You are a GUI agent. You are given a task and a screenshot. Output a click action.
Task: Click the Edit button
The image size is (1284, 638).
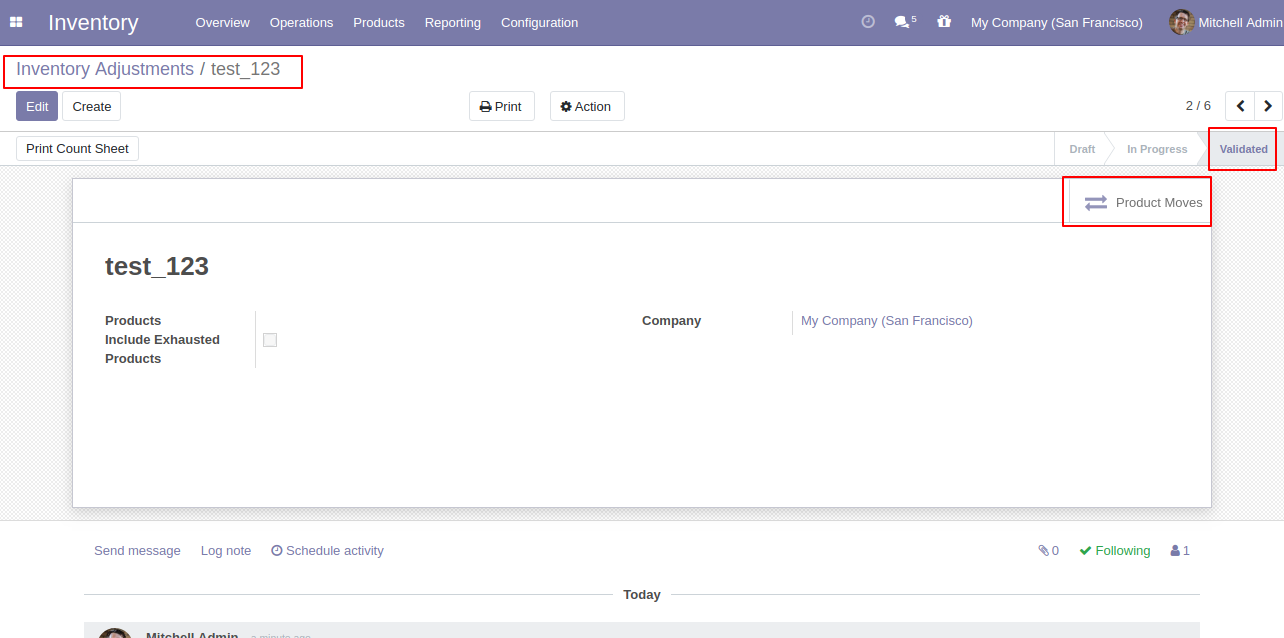(37, 106)
